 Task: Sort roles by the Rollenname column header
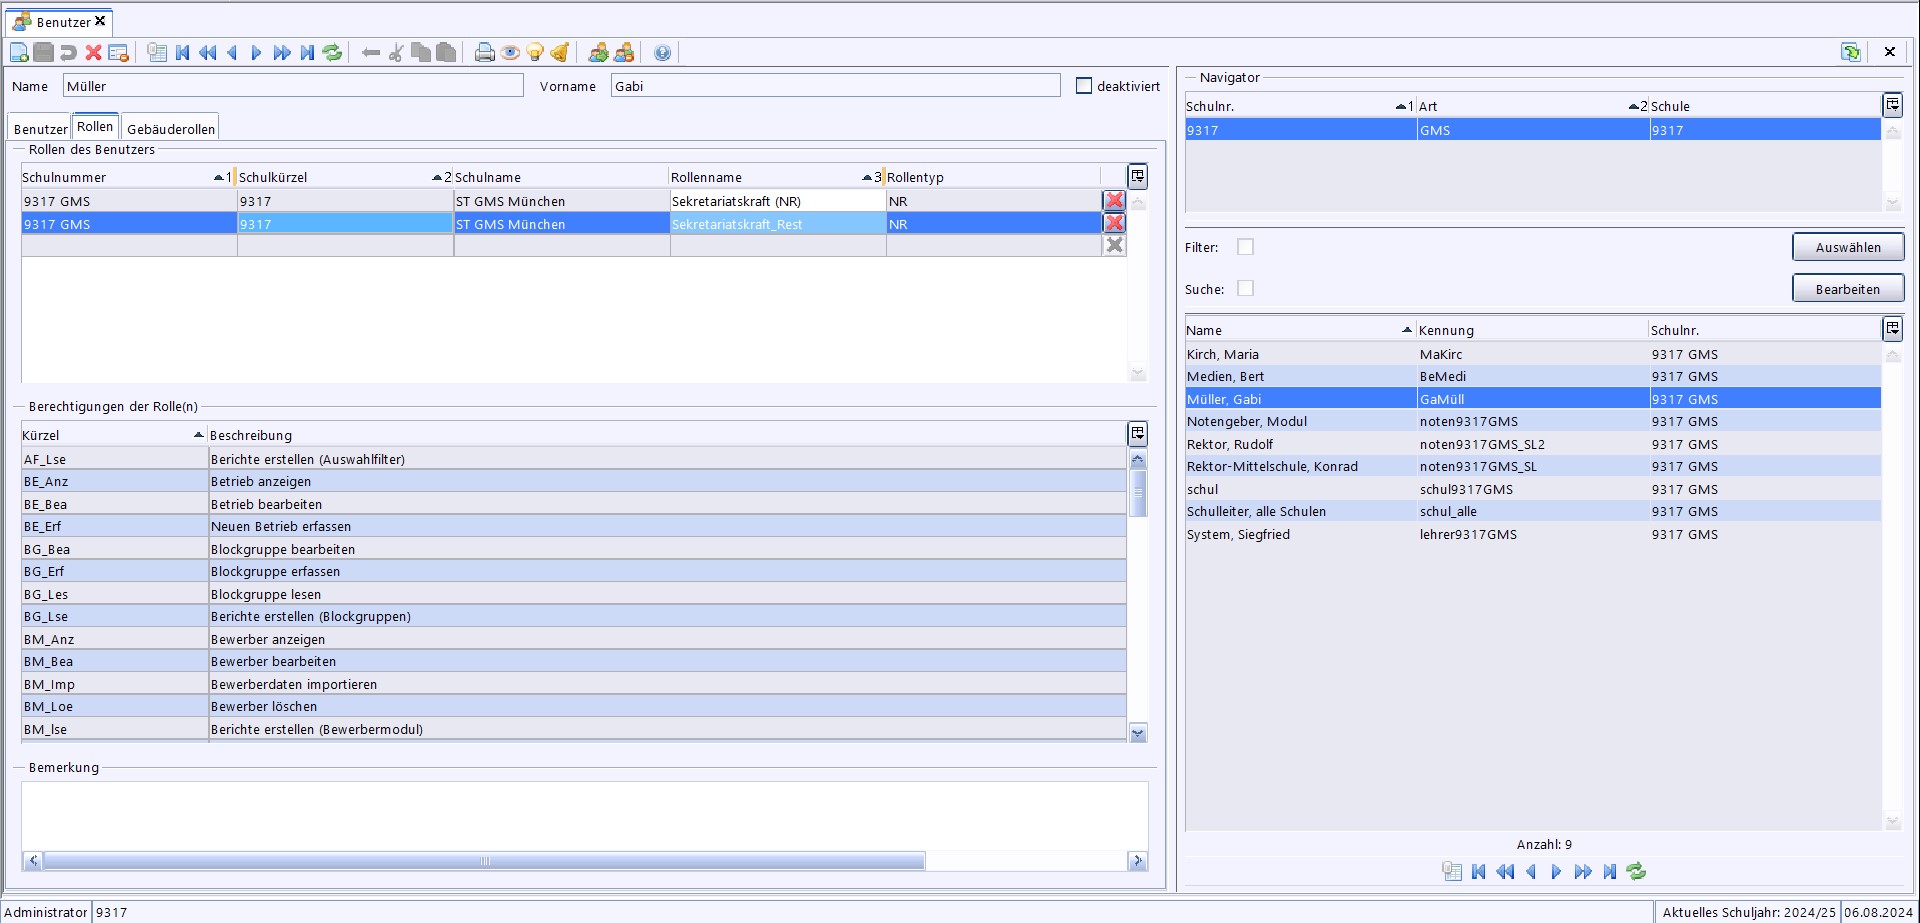[777, 177]
